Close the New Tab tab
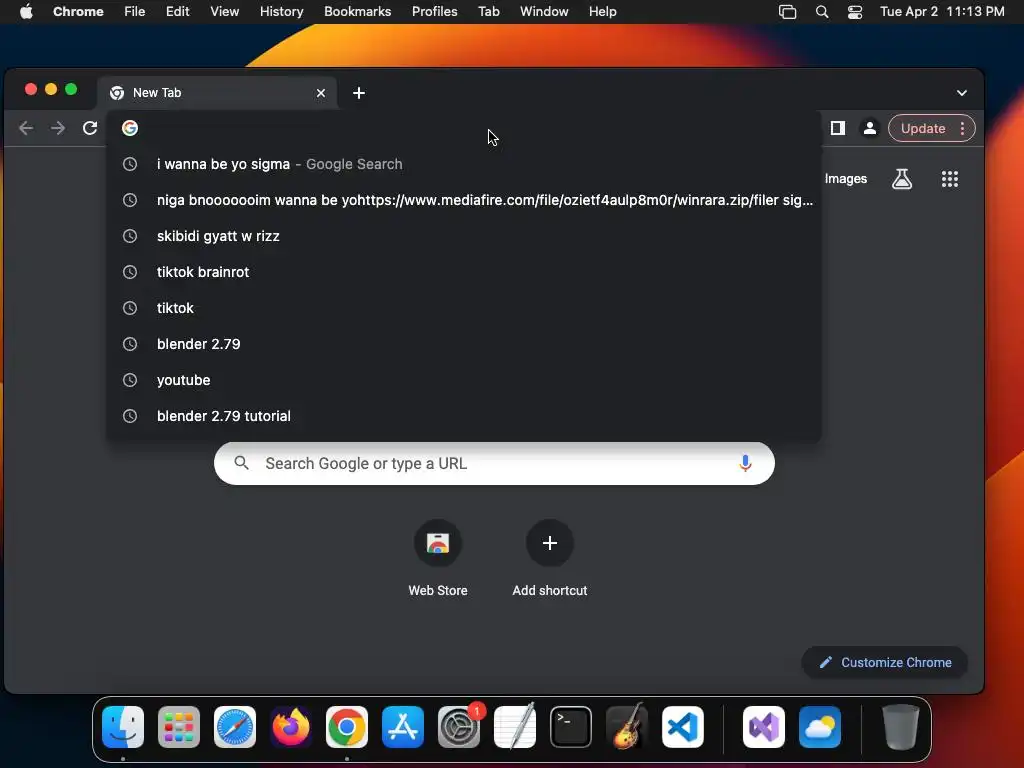1024x768 pixels. point(321,93)
